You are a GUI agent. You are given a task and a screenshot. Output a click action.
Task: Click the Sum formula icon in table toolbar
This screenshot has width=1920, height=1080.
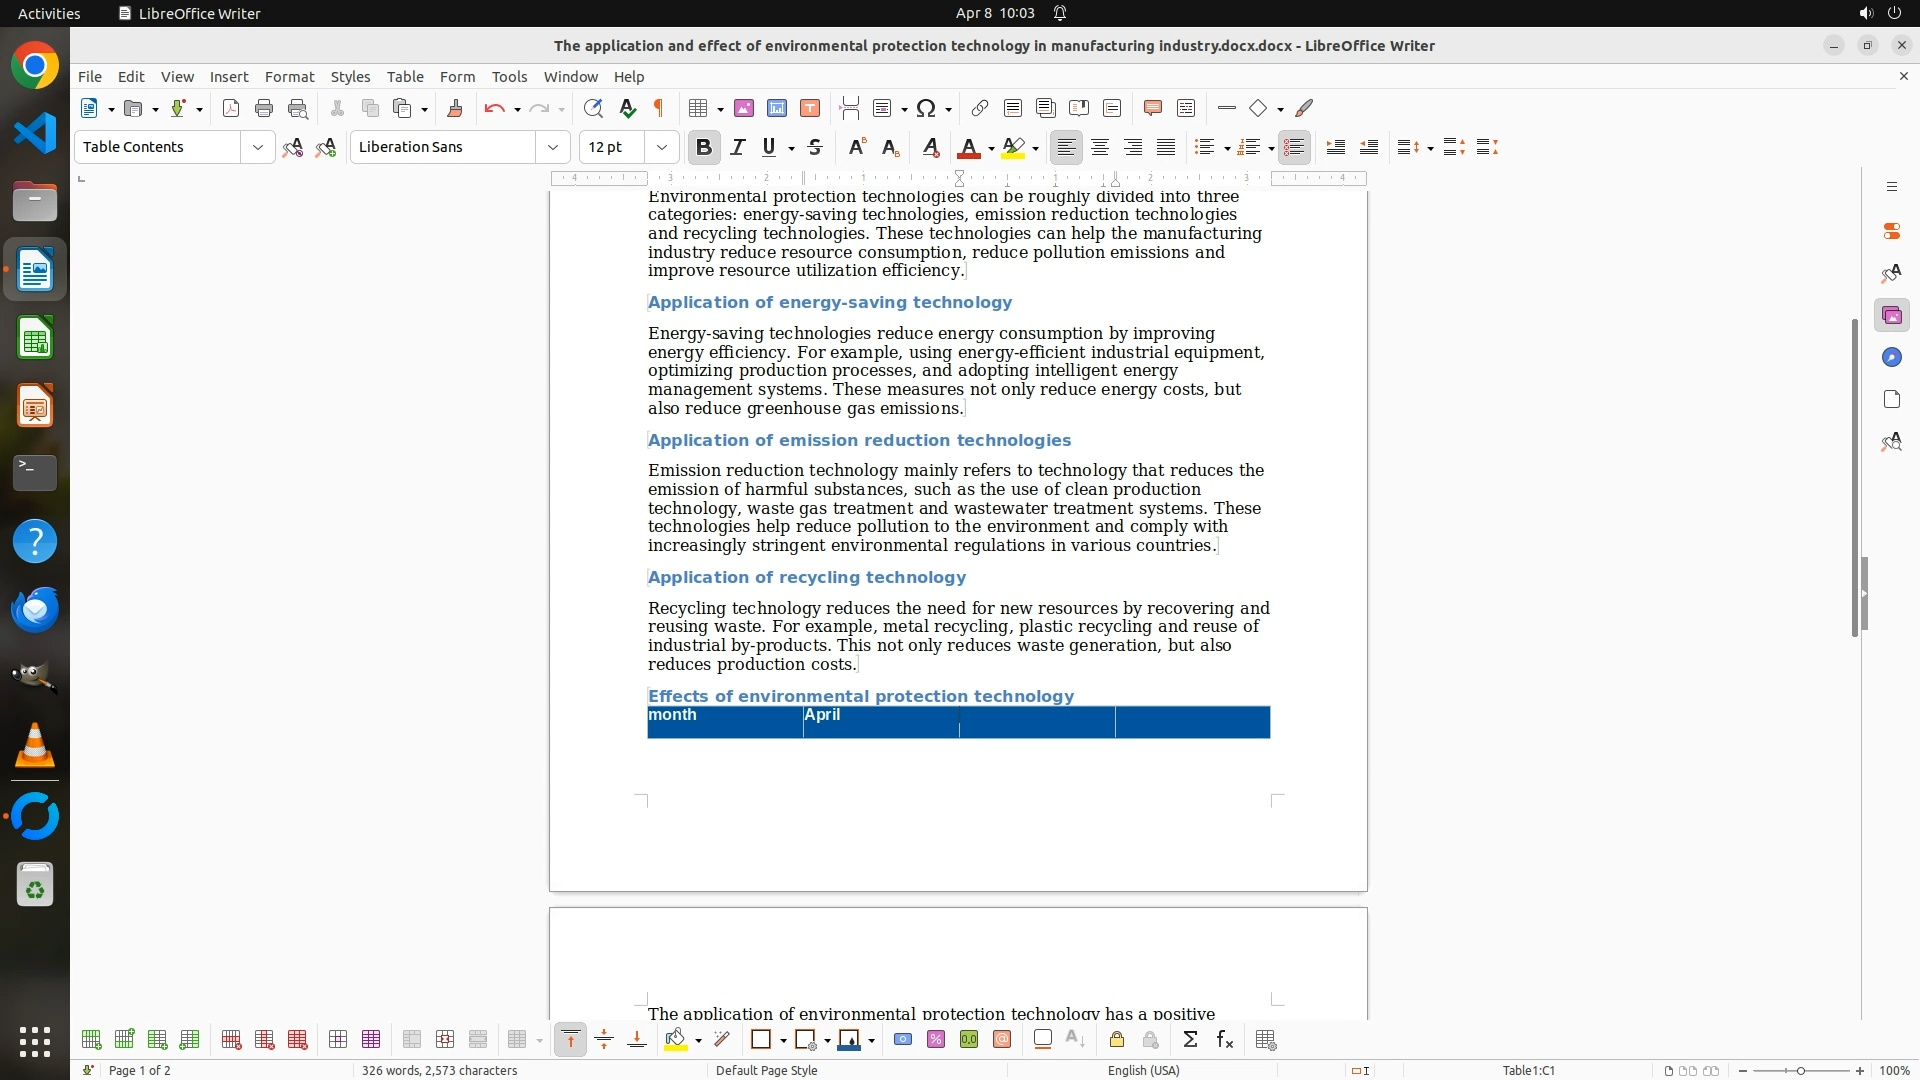[1190, 1040]
